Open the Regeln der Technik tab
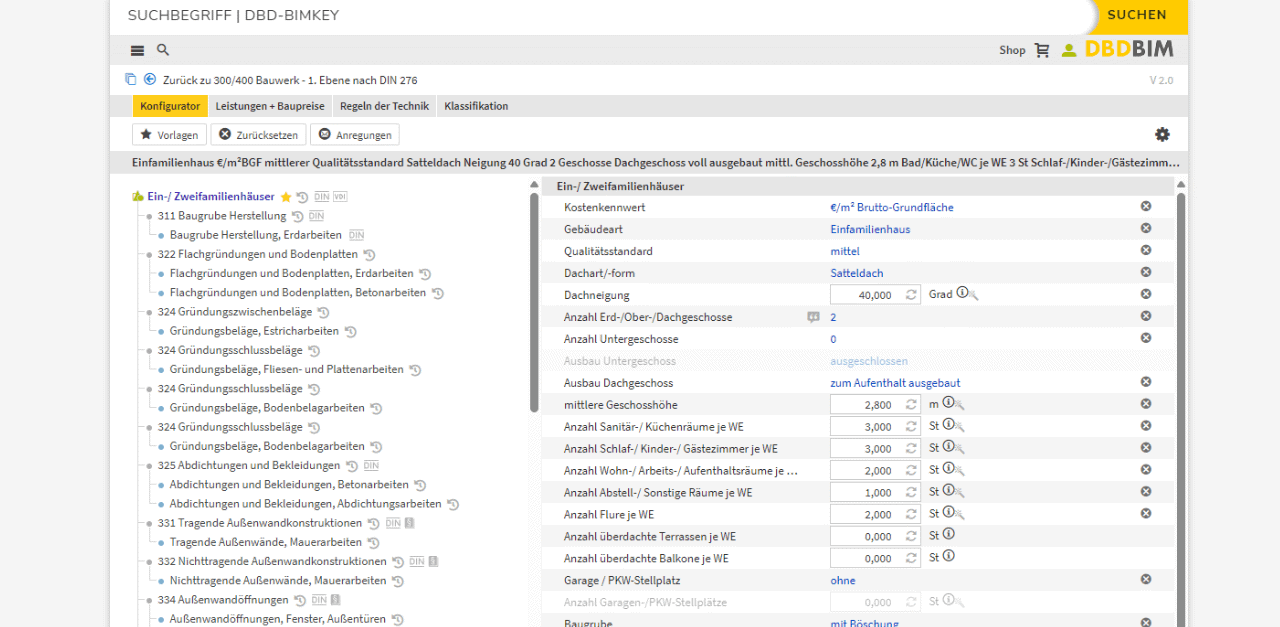 pyautogui.click(x=384, y=106)
